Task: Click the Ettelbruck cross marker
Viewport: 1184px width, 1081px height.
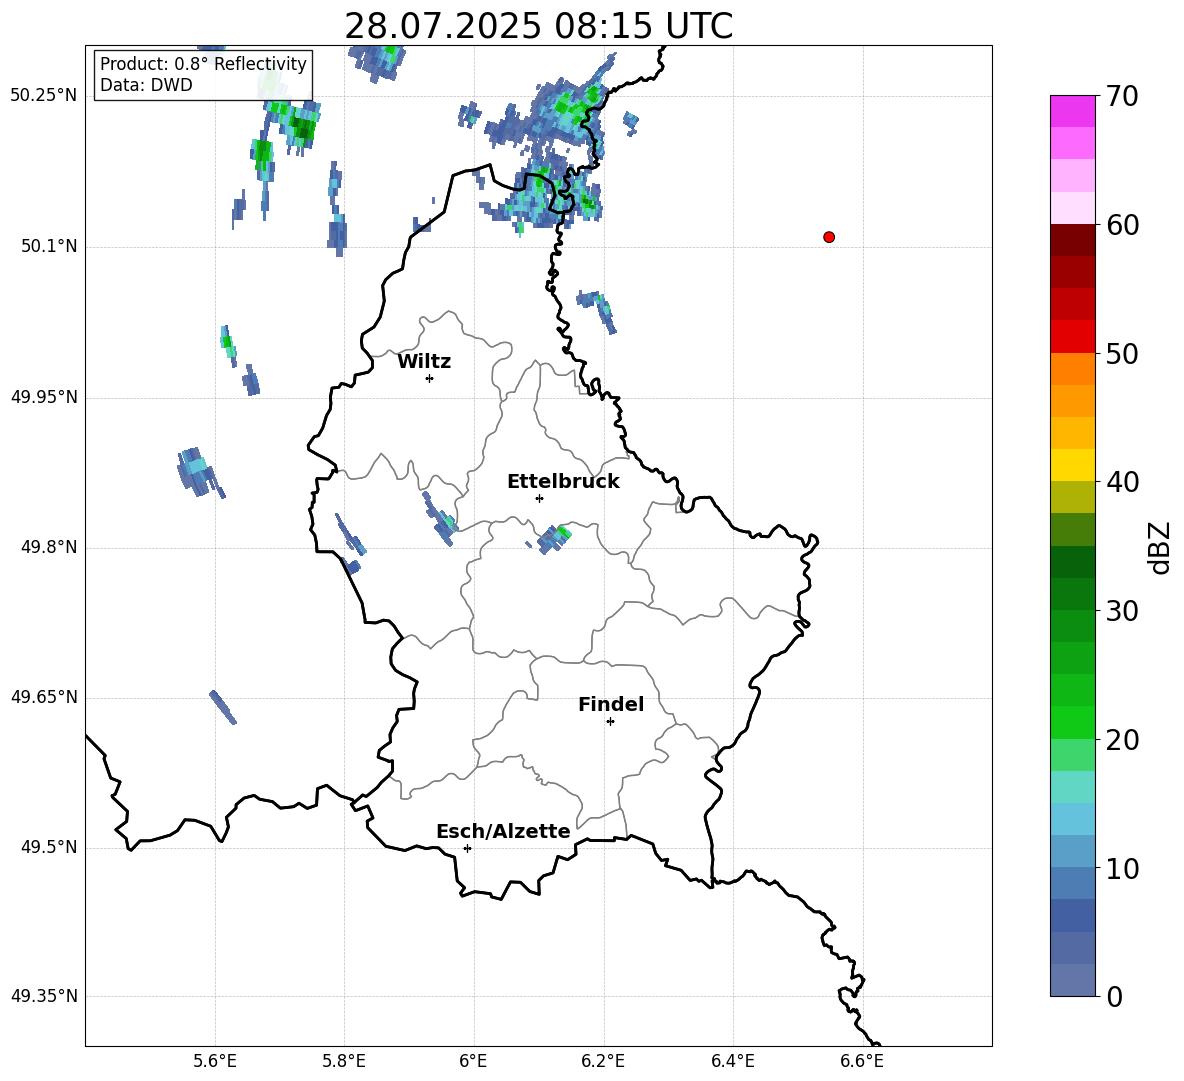Action: (x=539, y=498)
